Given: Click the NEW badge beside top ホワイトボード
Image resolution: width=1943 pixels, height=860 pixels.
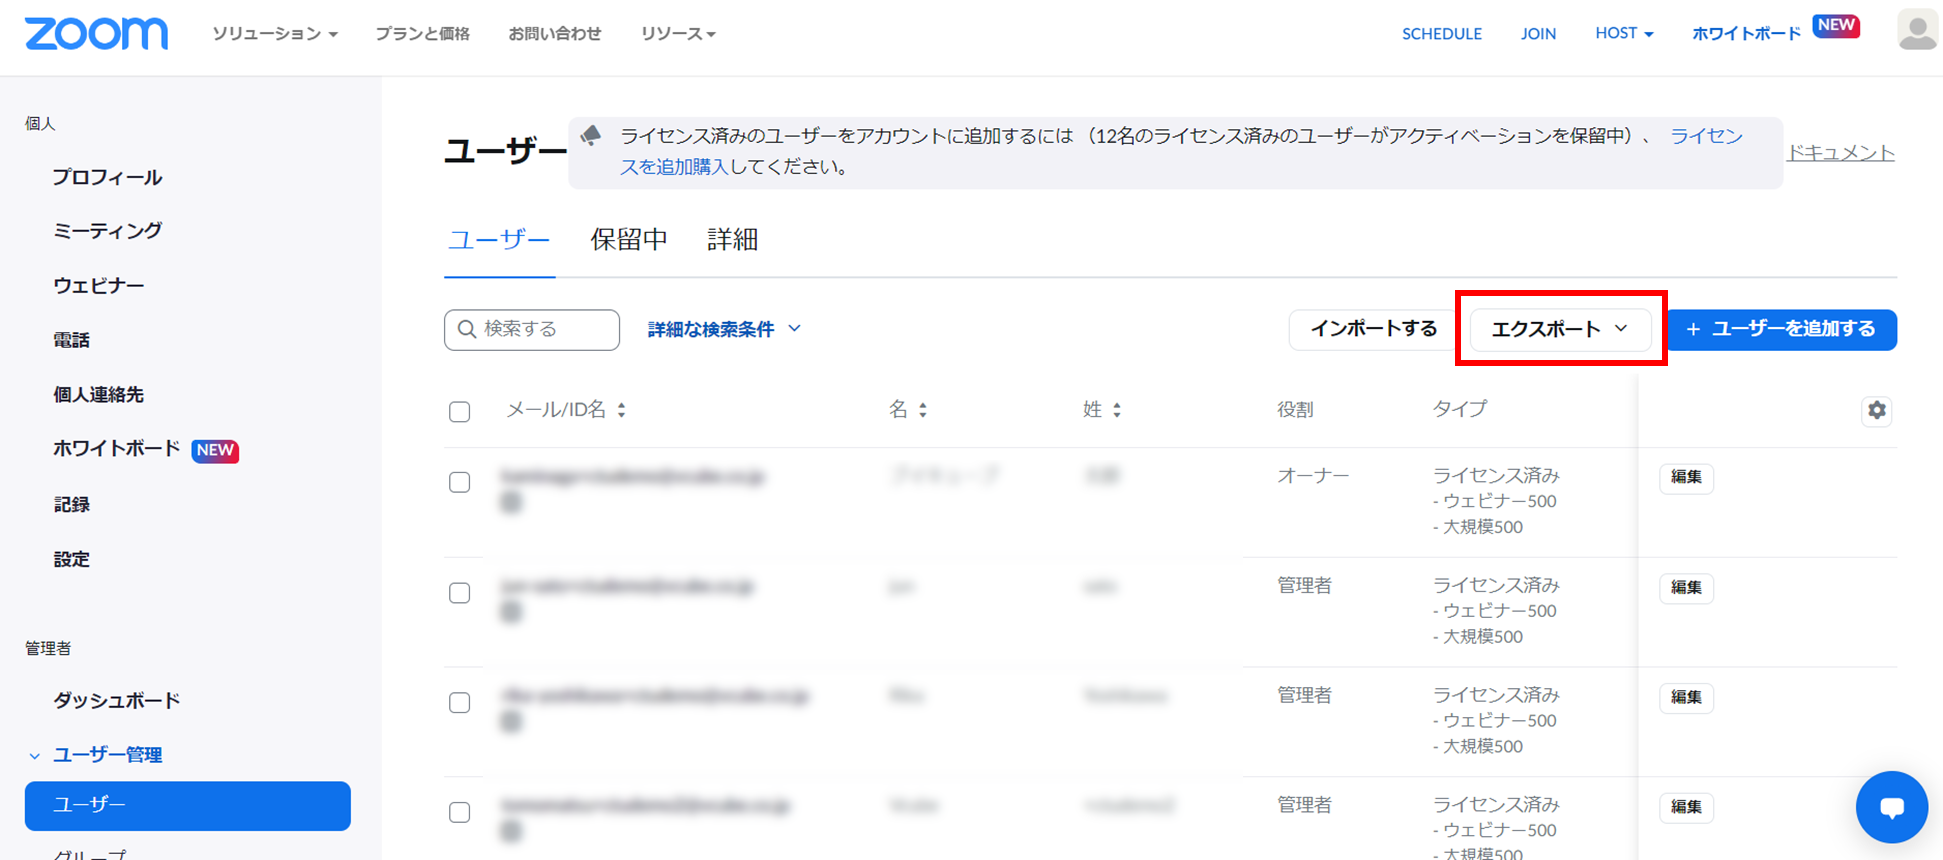Looking at the screenshot, I should 1836,26.
